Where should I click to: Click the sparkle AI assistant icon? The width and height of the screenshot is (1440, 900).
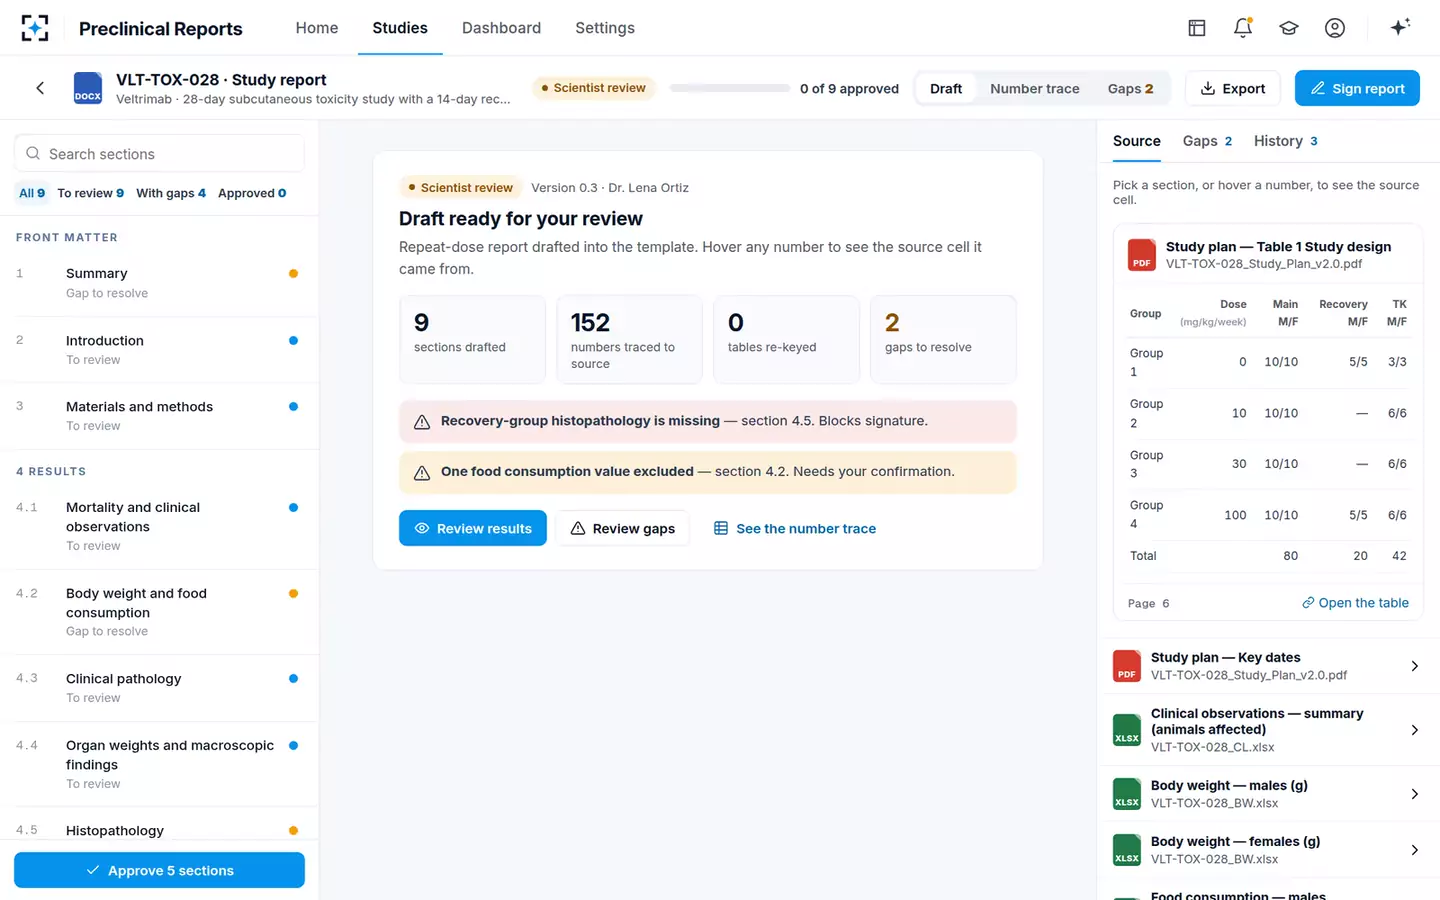click(1400, 27)
